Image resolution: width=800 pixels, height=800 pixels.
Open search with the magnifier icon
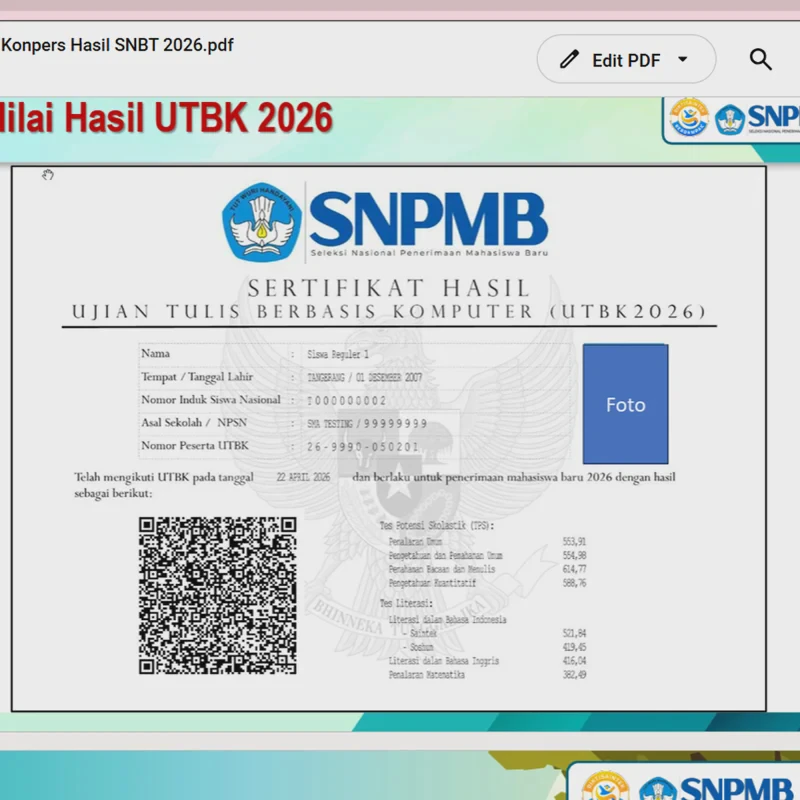[760, 60]
